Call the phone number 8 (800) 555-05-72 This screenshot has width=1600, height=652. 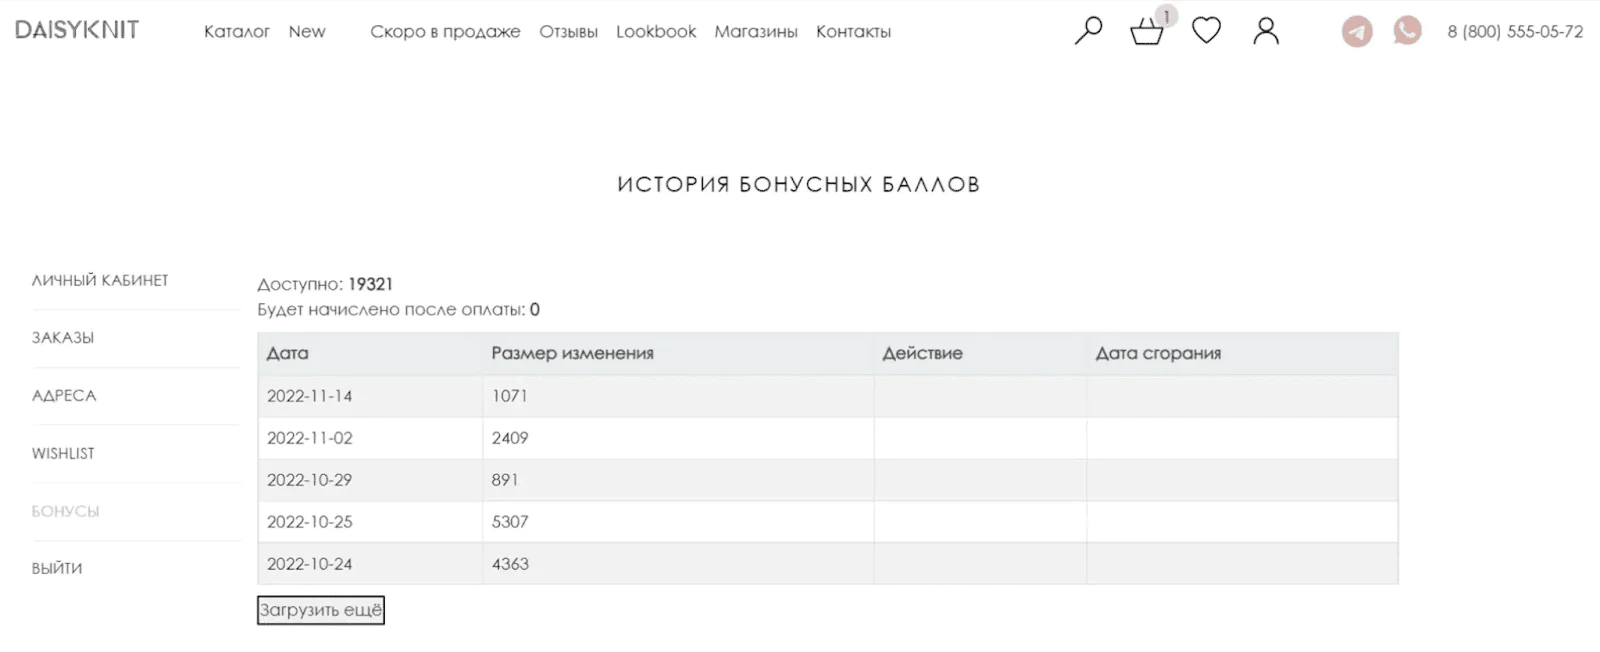(x=1515, y=32)
